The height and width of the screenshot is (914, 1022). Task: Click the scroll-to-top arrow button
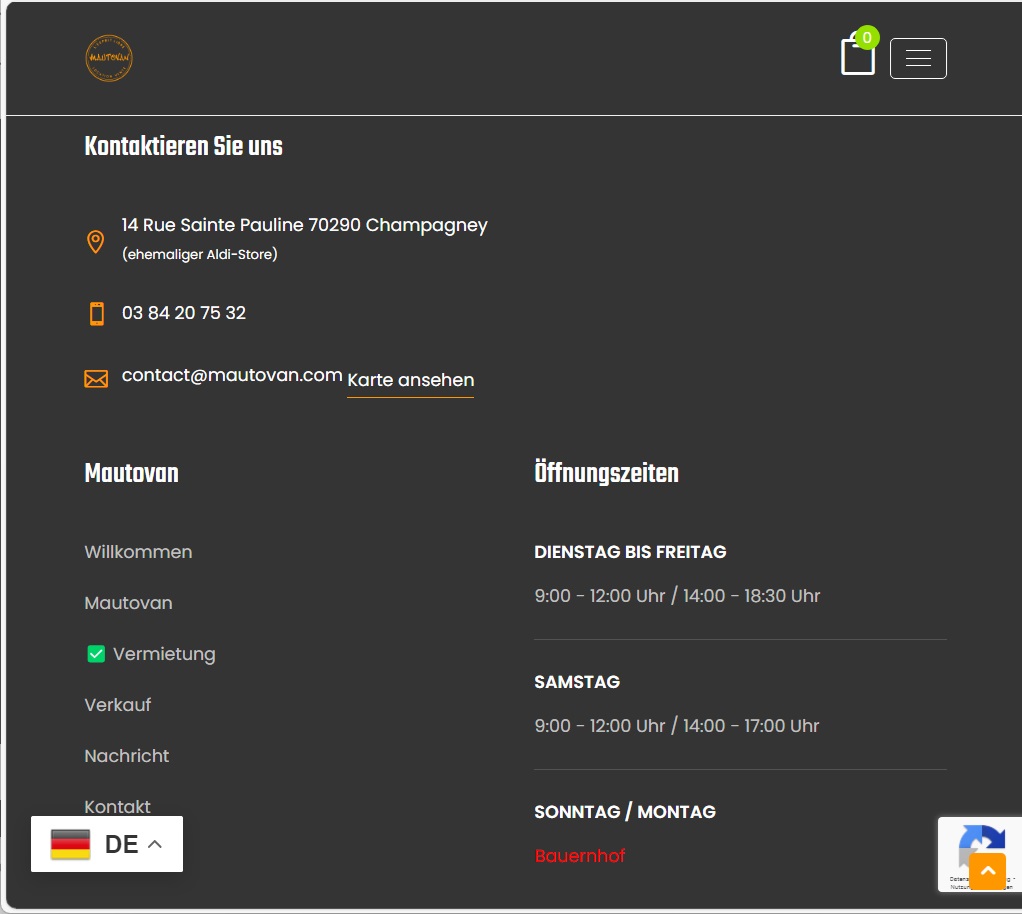point(987,871)
